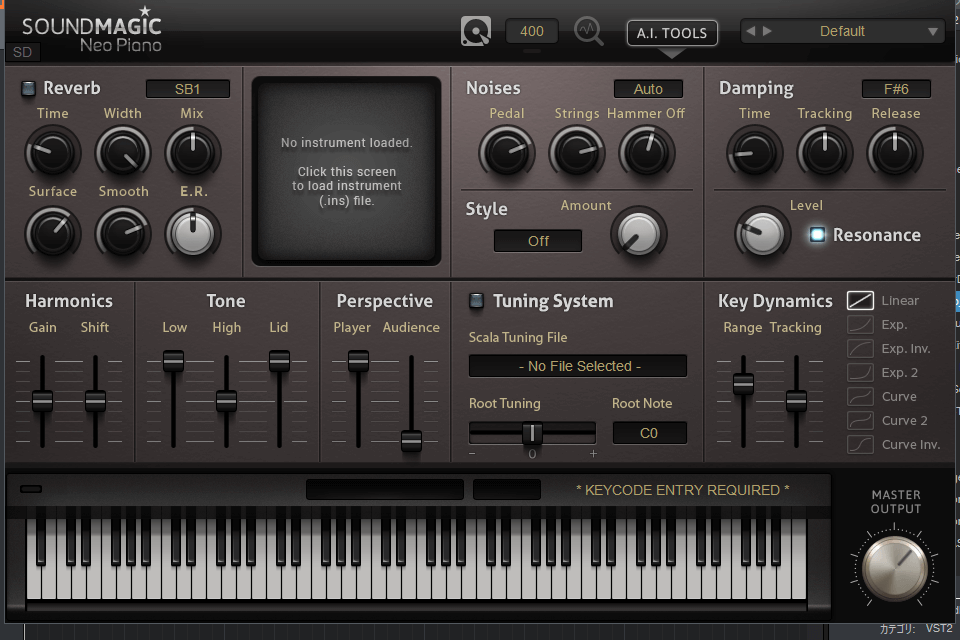
Task: Toggle the SD button under the logo
Action: click(x=23, y=52)
